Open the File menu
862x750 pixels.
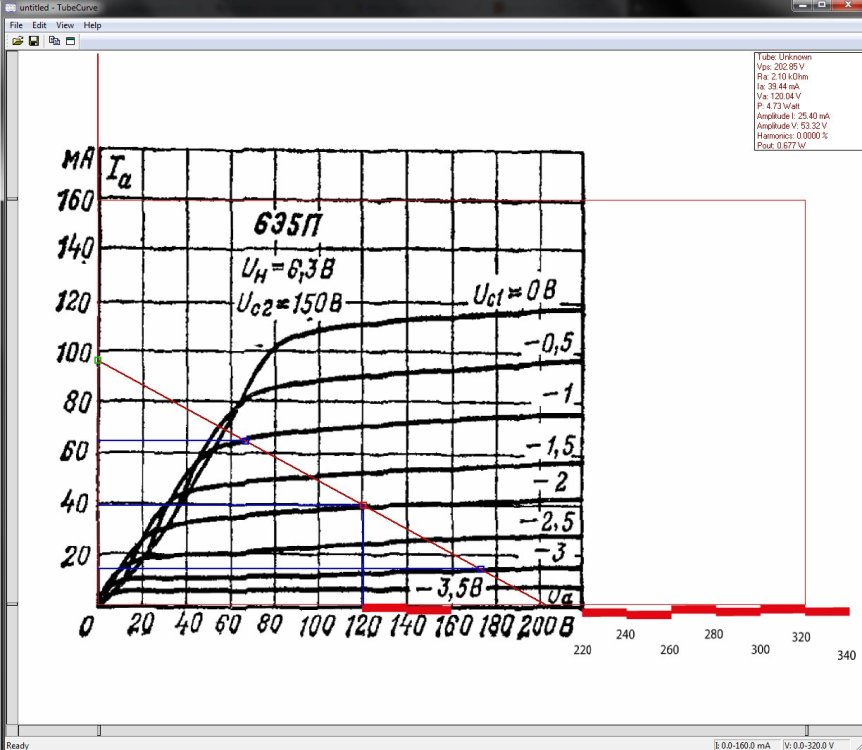pyautogui.click(x=16, y=24)
